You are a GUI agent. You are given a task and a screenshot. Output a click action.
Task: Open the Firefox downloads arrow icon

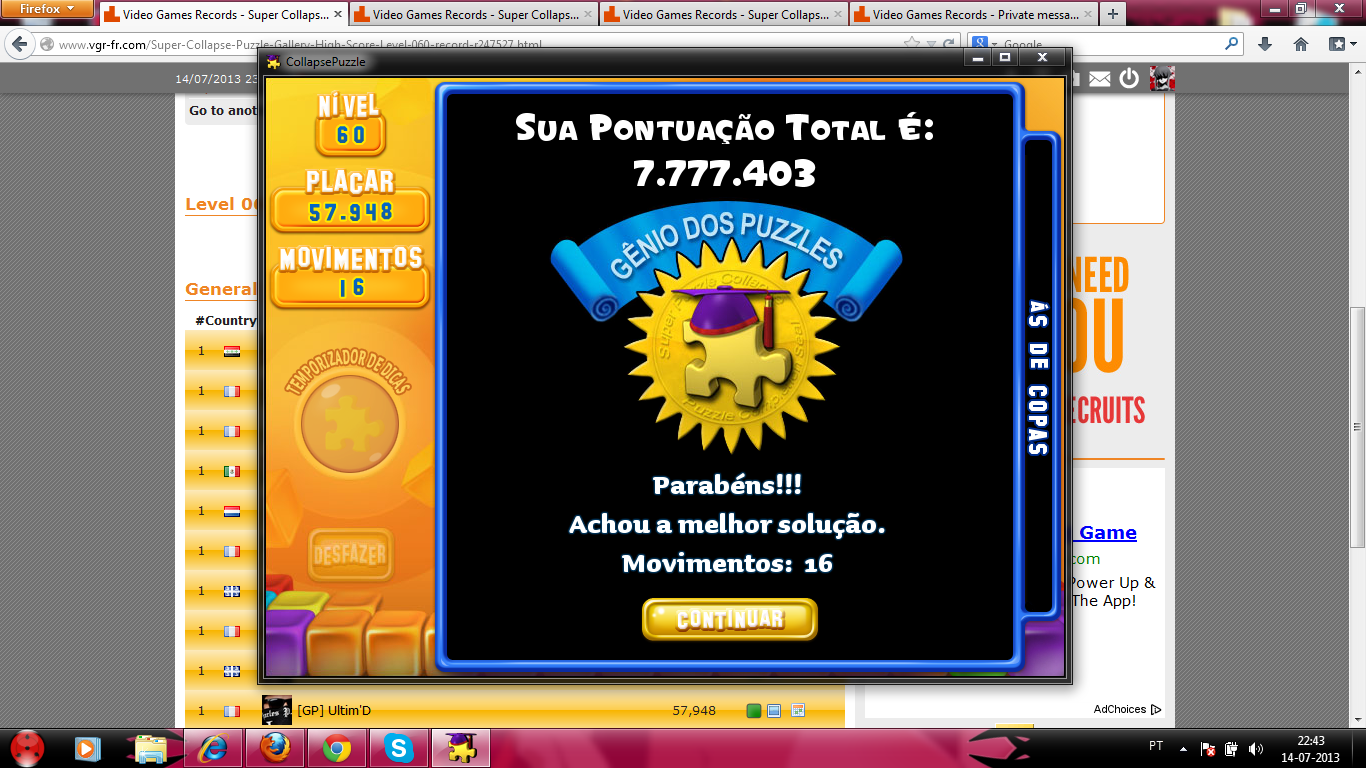tap(1264, 44)
